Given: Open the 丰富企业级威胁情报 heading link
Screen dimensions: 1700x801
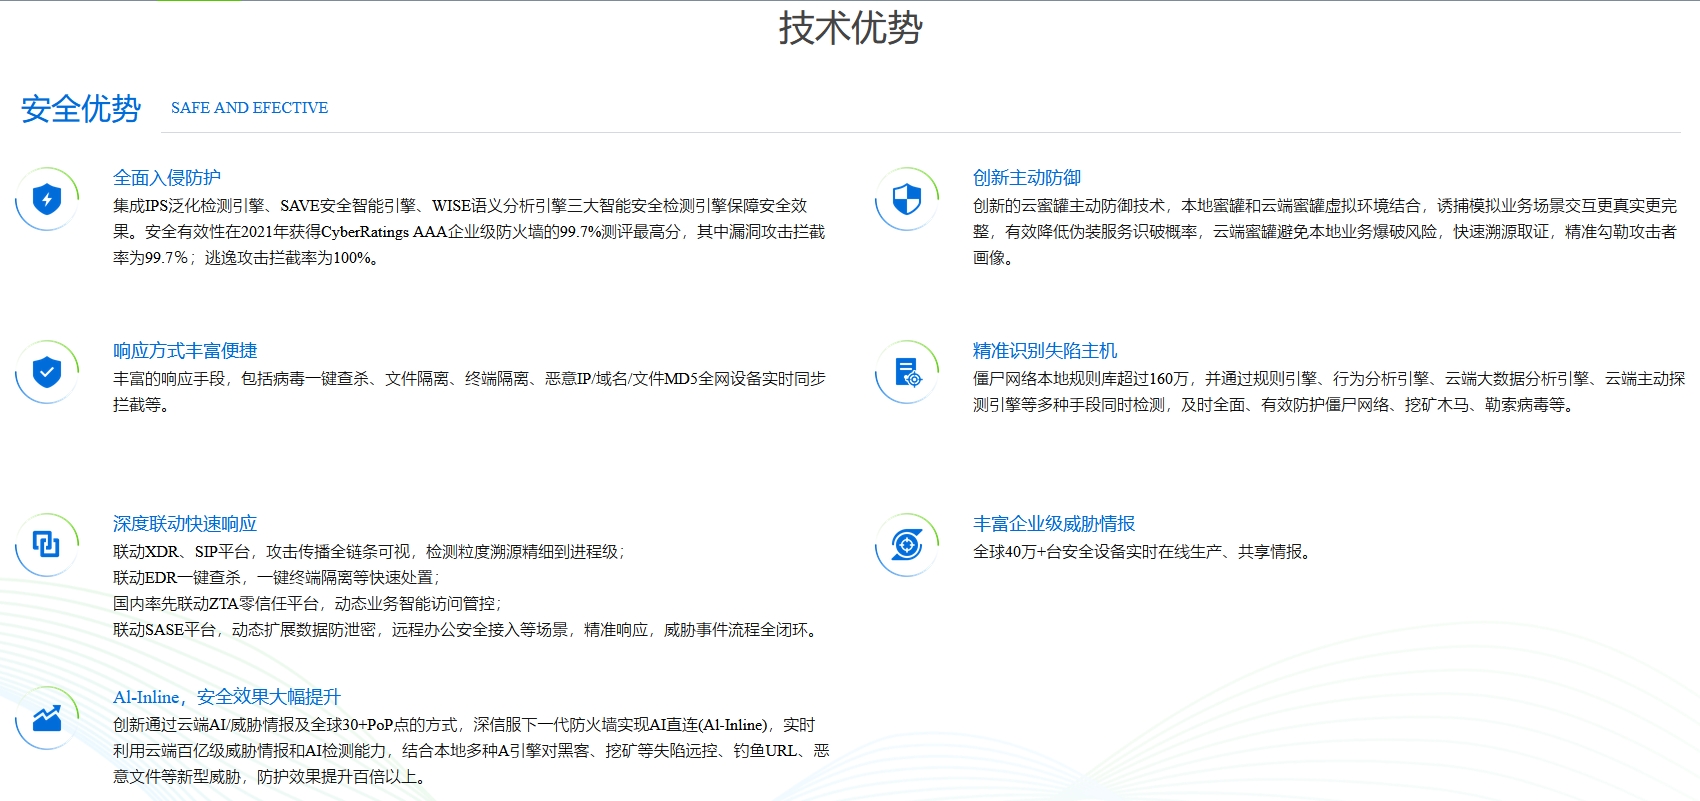Looking at the screenshot, I should point(1054,524).
